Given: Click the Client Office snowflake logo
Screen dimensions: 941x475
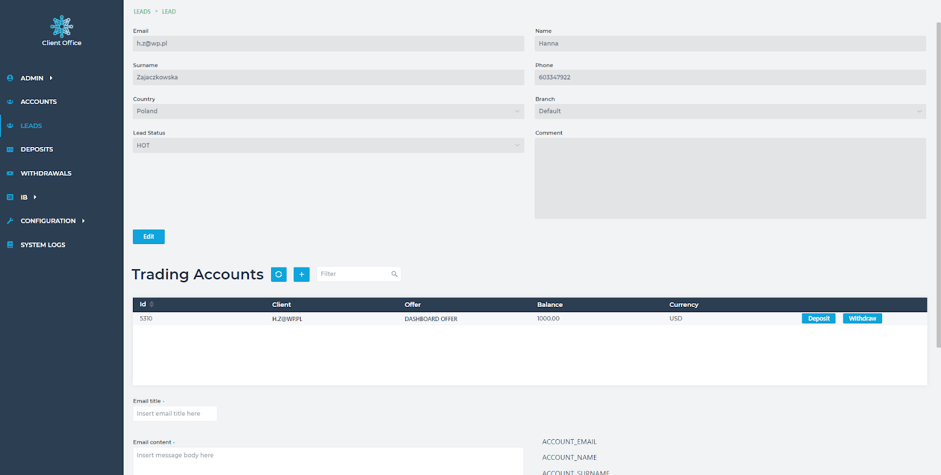Looking at the screenshot, I should tap(61, 26).
